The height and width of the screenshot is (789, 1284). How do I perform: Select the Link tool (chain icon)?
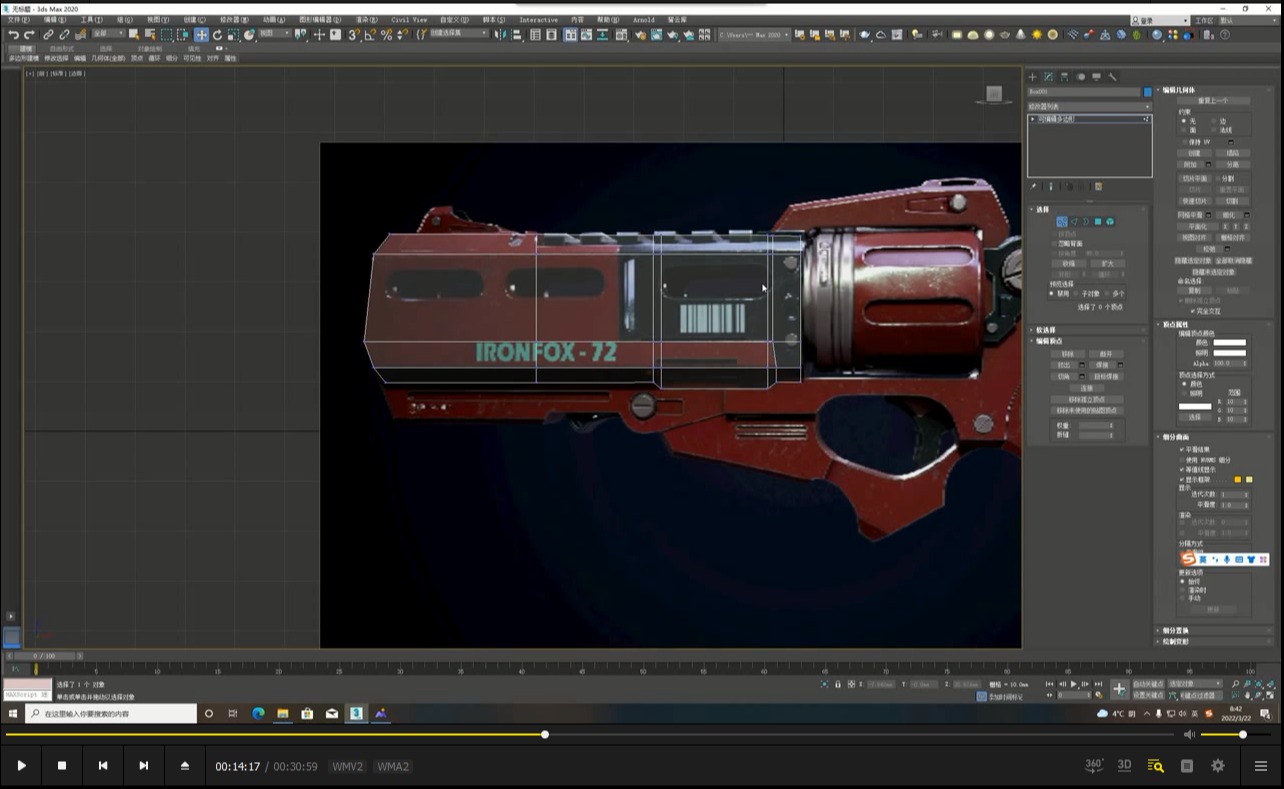pyautogui.click(x=47, y=34)
